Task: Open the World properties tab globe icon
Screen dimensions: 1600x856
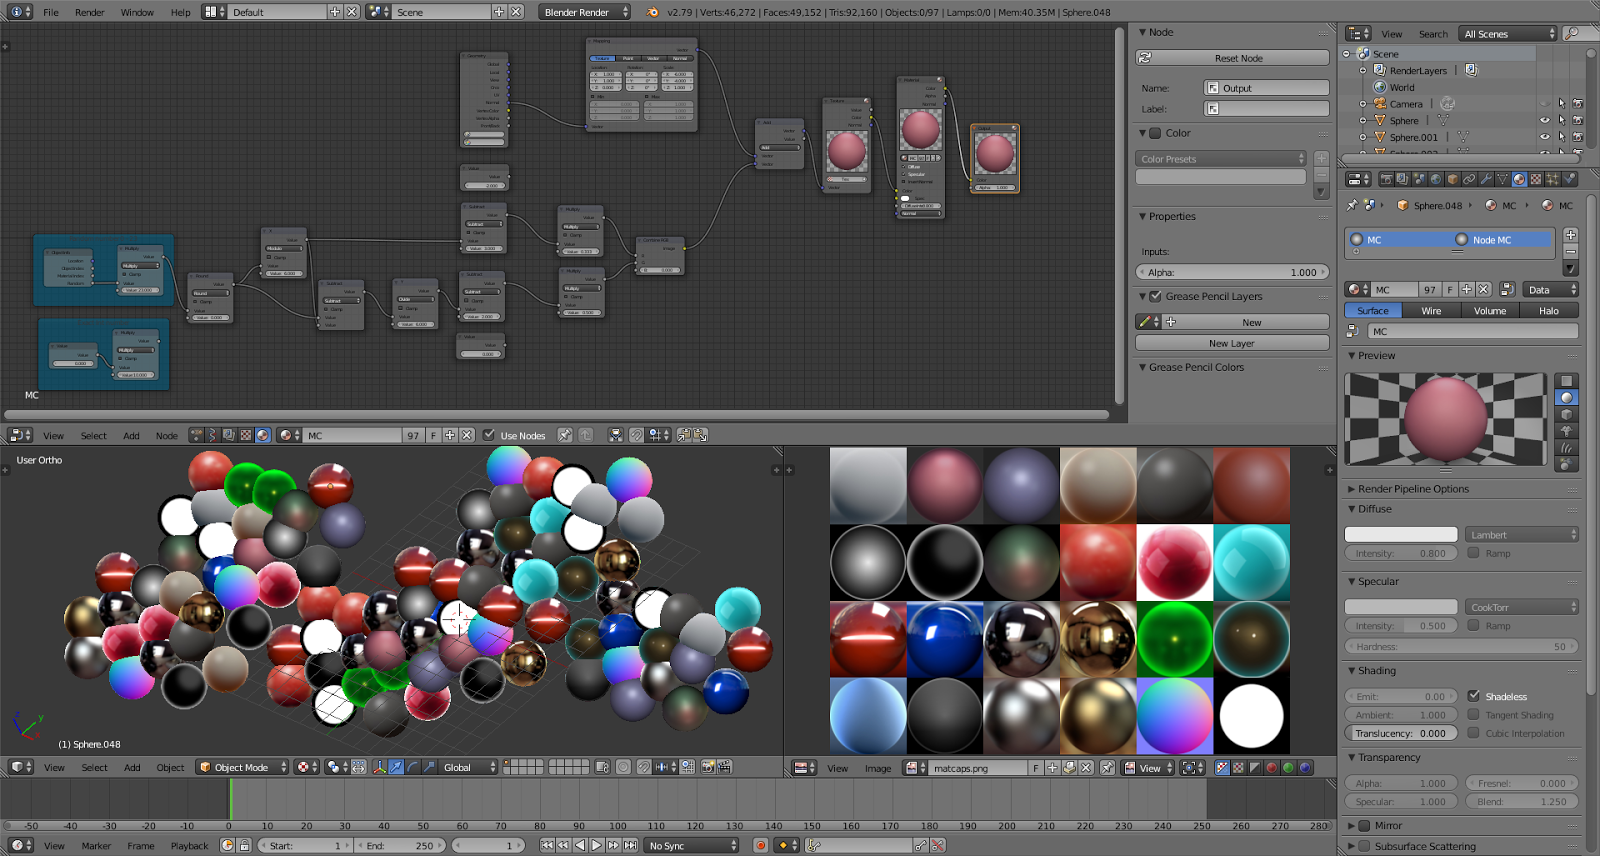Action: (x=1436, y=179)
